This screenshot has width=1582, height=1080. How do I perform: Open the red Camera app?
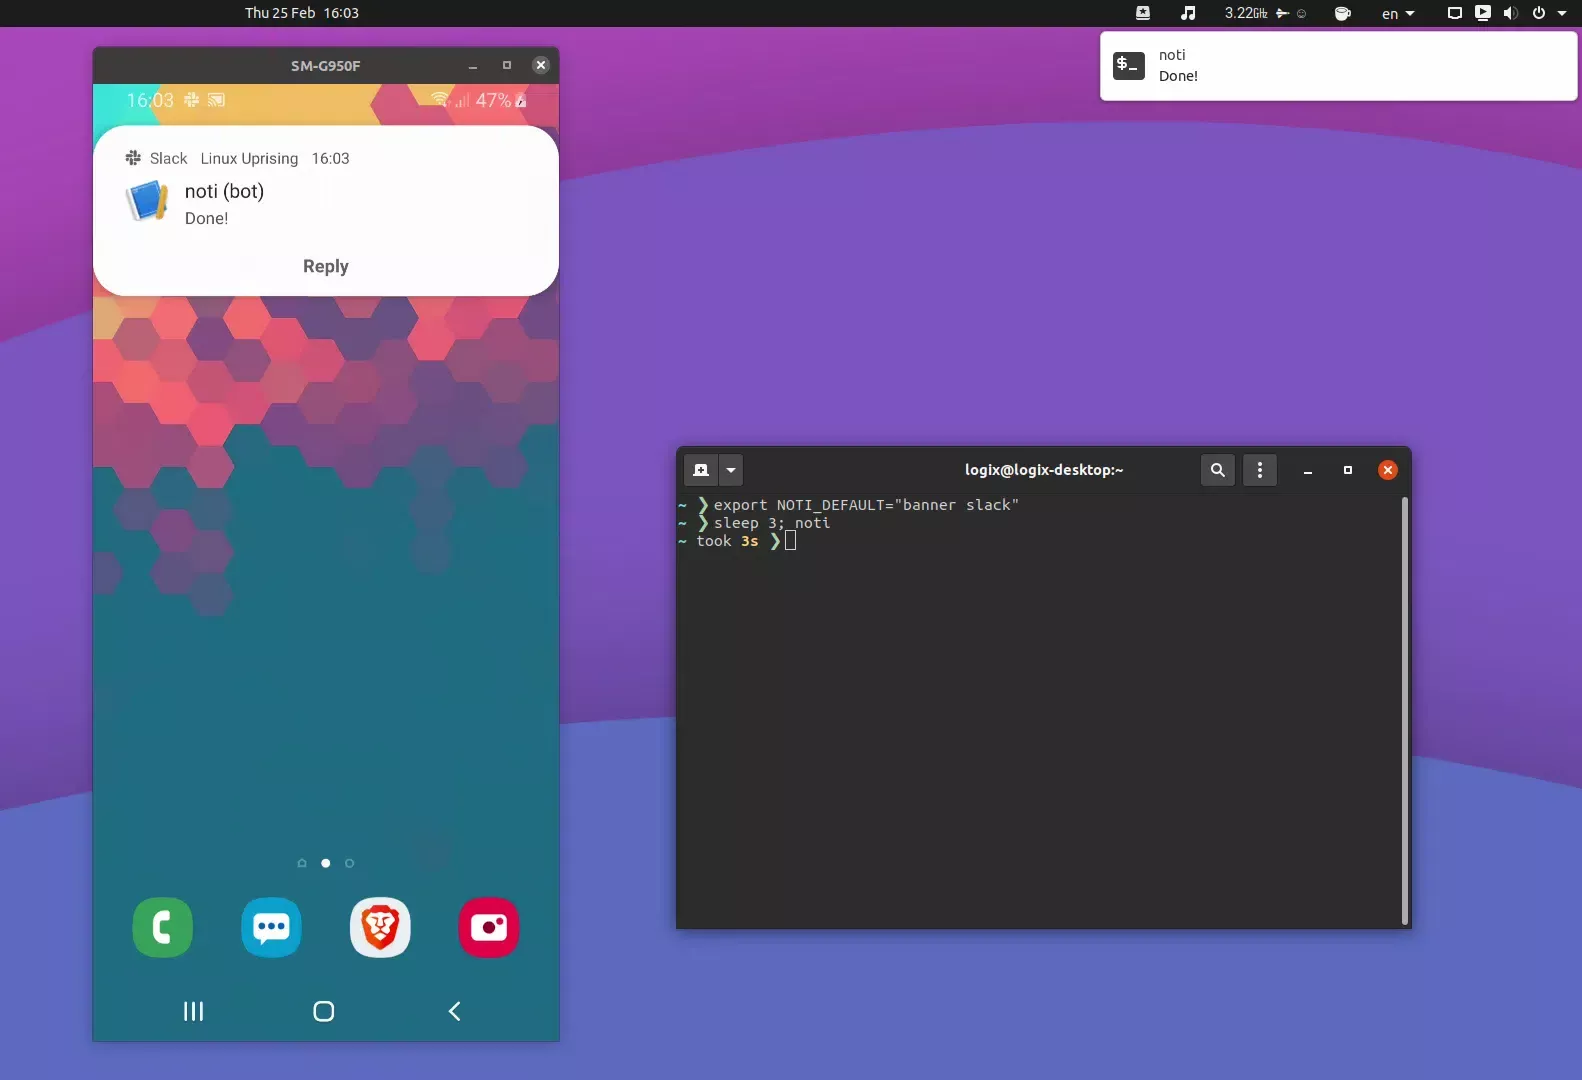click(488, 927)
